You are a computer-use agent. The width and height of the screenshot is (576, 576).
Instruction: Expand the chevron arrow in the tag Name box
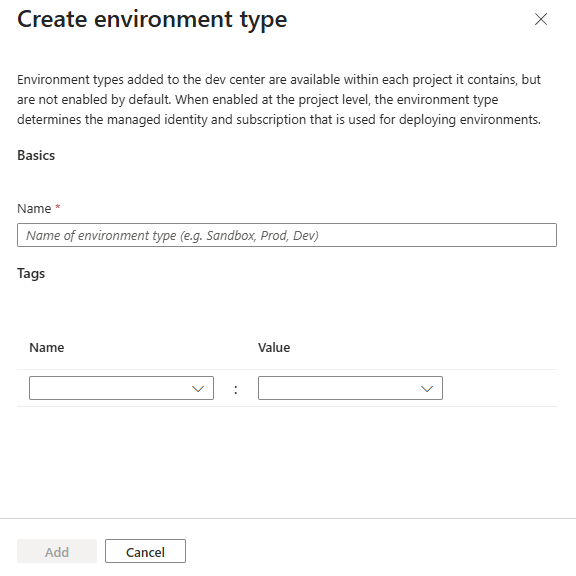[198, 389]
